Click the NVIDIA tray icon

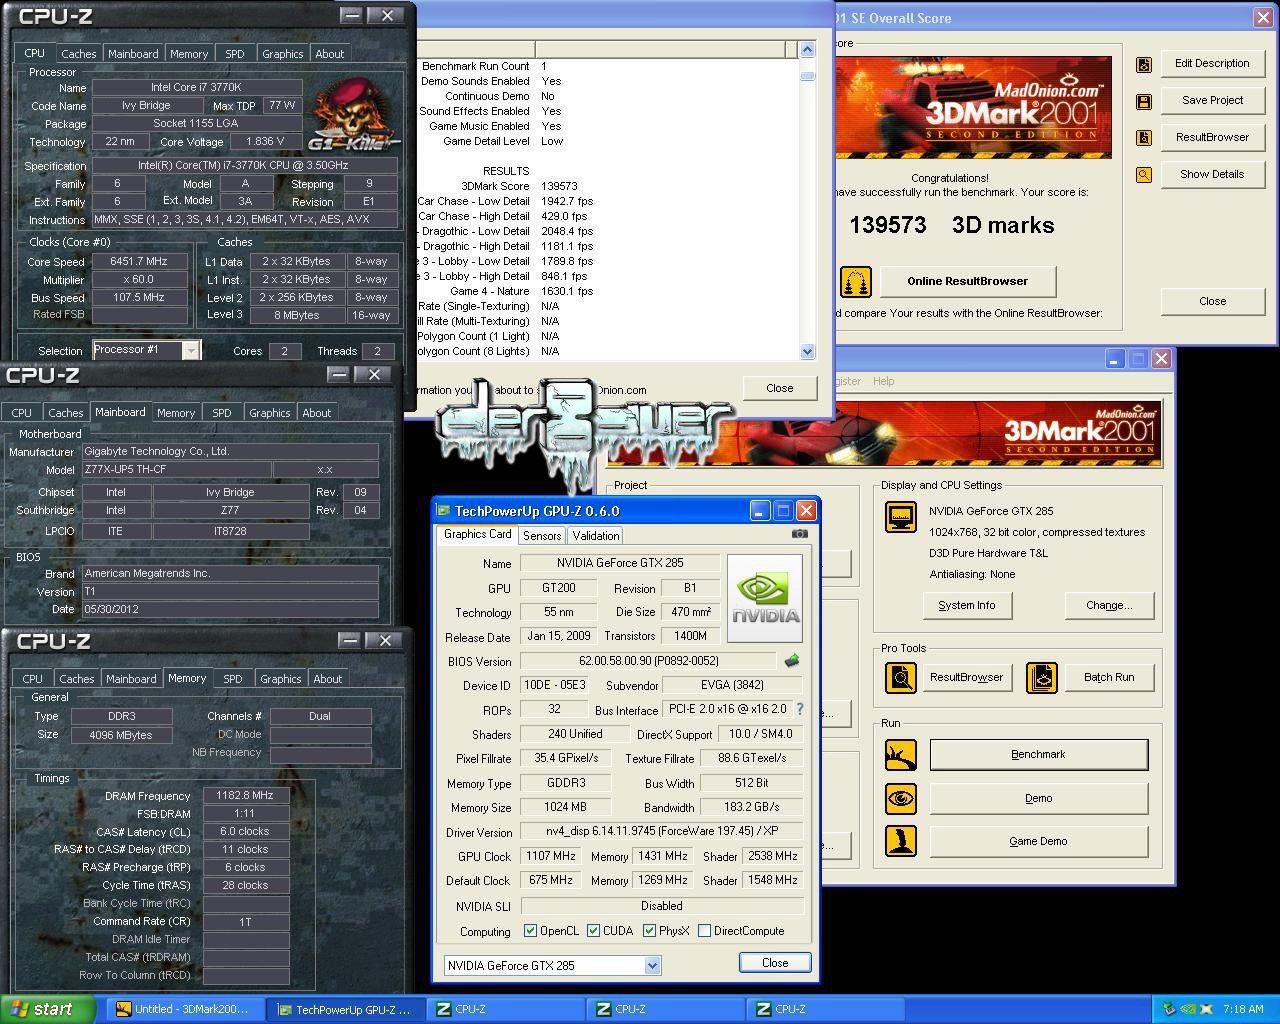pos(1188,1010)
